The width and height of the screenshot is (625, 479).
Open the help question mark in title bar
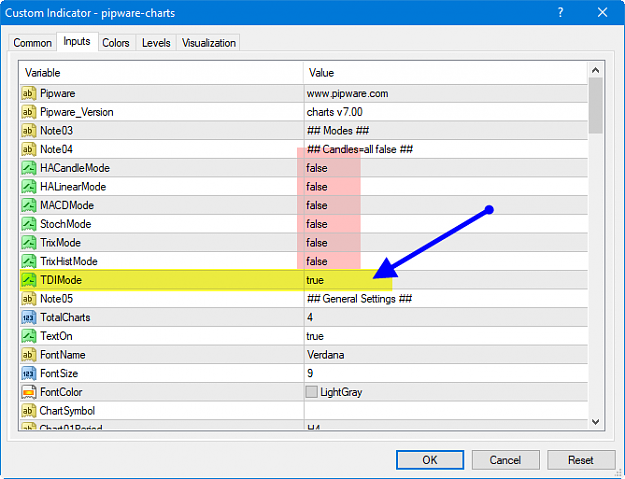pos(560,13)
